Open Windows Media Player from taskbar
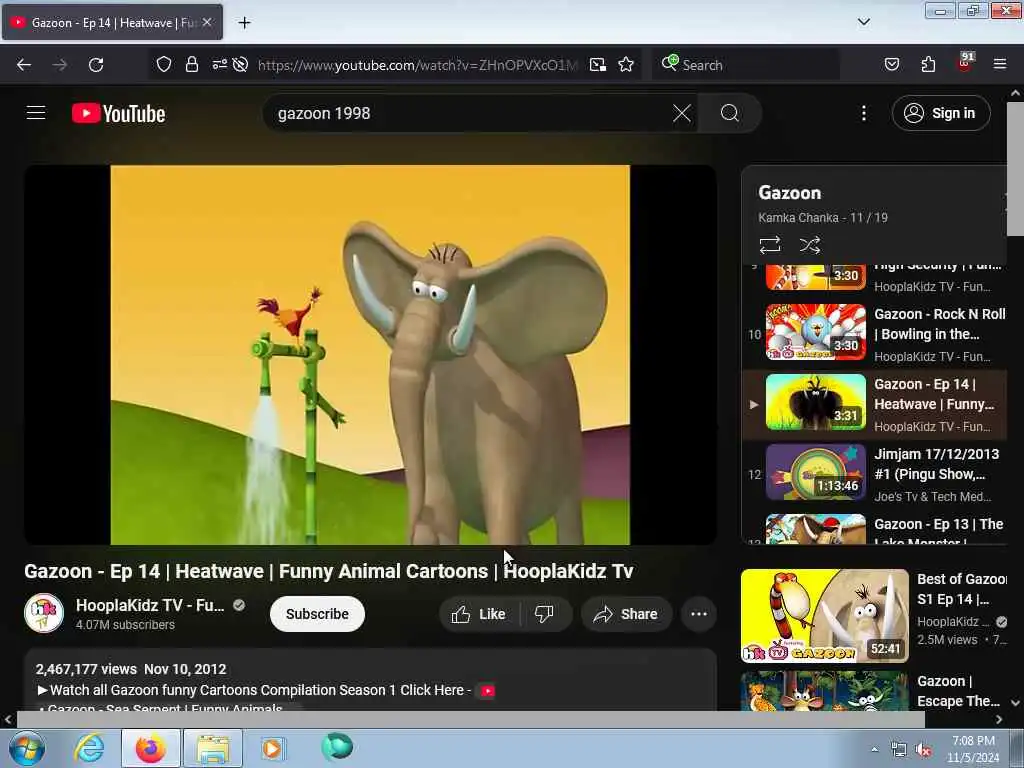This screenshot has height=768, width=1024. point(273,748)
